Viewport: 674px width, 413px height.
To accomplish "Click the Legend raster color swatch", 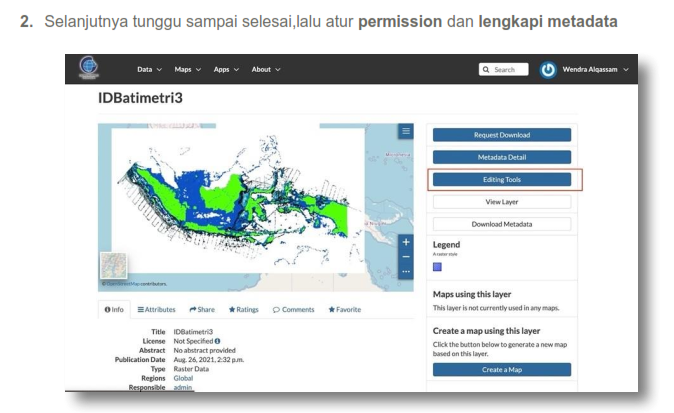I will (437, 267).
